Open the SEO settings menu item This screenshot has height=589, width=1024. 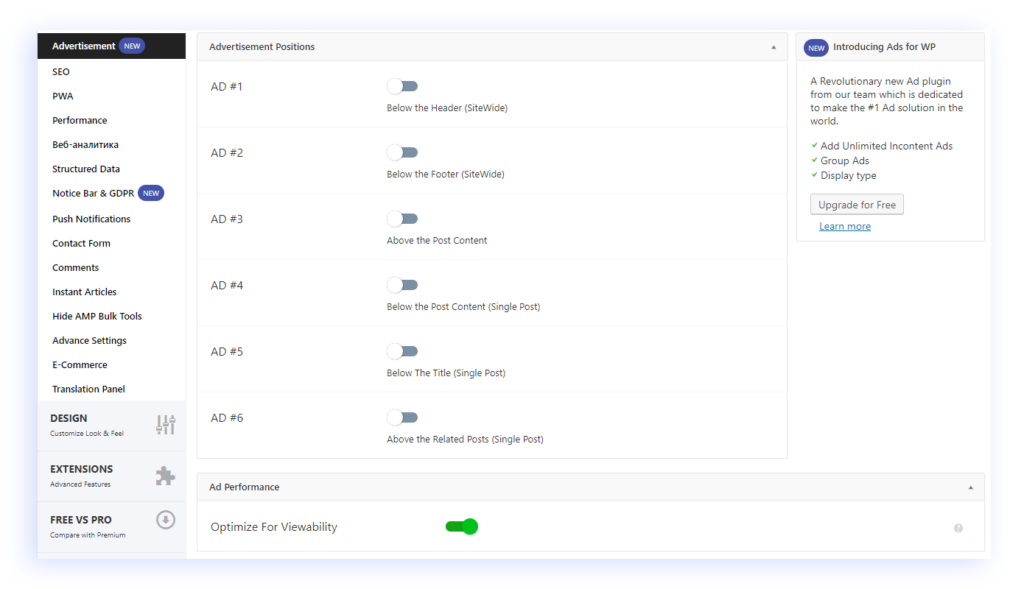(61, 72)
